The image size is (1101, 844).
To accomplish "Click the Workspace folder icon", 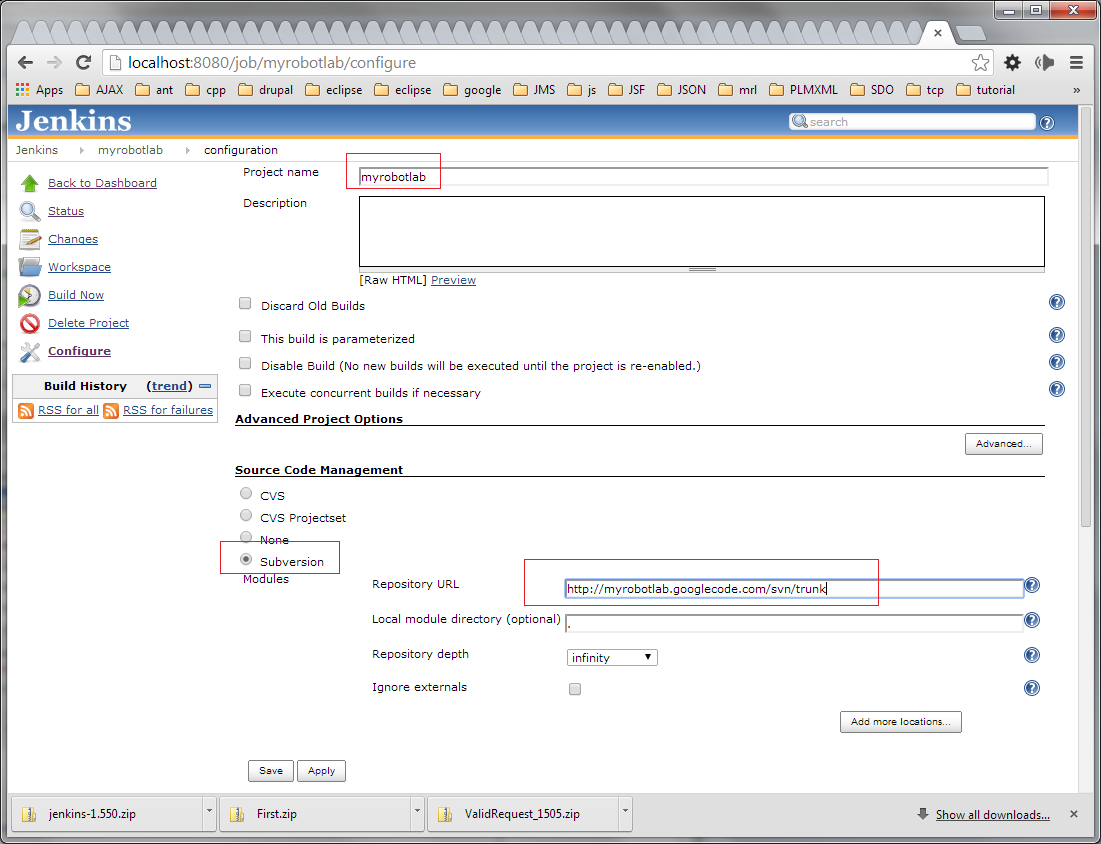I will pos(29,267).
